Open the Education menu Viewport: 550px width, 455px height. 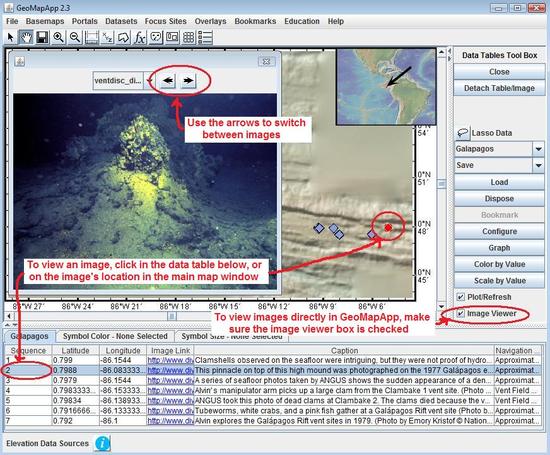coord(302,21)
